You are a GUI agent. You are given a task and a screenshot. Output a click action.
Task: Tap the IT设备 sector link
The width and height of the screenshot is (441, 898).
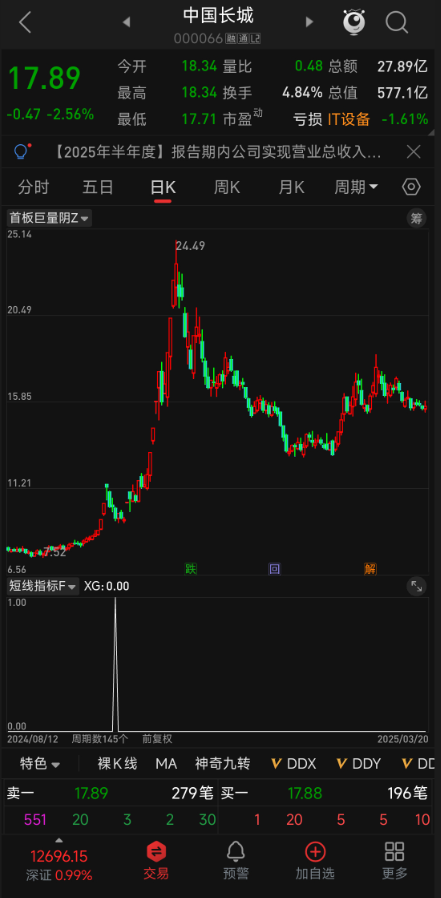[x=349, y=119]
